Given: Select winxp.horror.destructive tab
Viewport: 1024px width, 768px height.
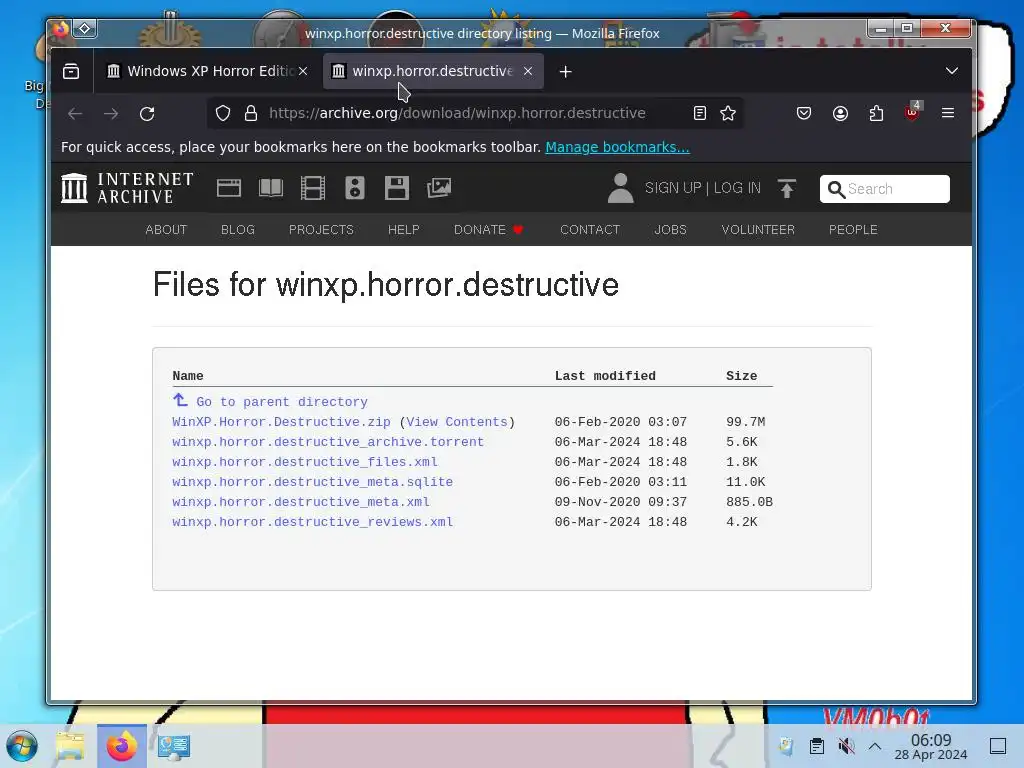Looking at the screenshot, I should click(432, 71).
